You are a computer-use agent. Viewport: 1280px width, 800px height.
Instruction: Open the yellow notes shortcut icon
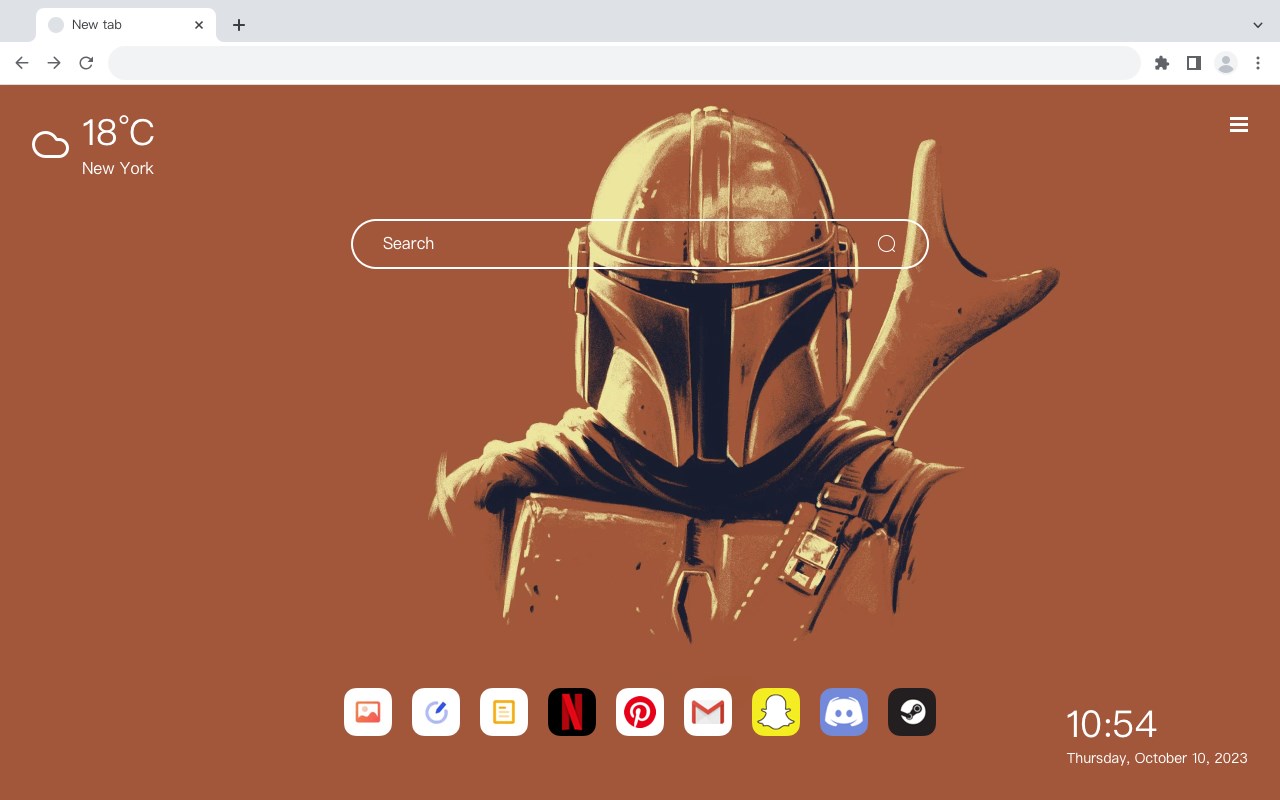504,712
